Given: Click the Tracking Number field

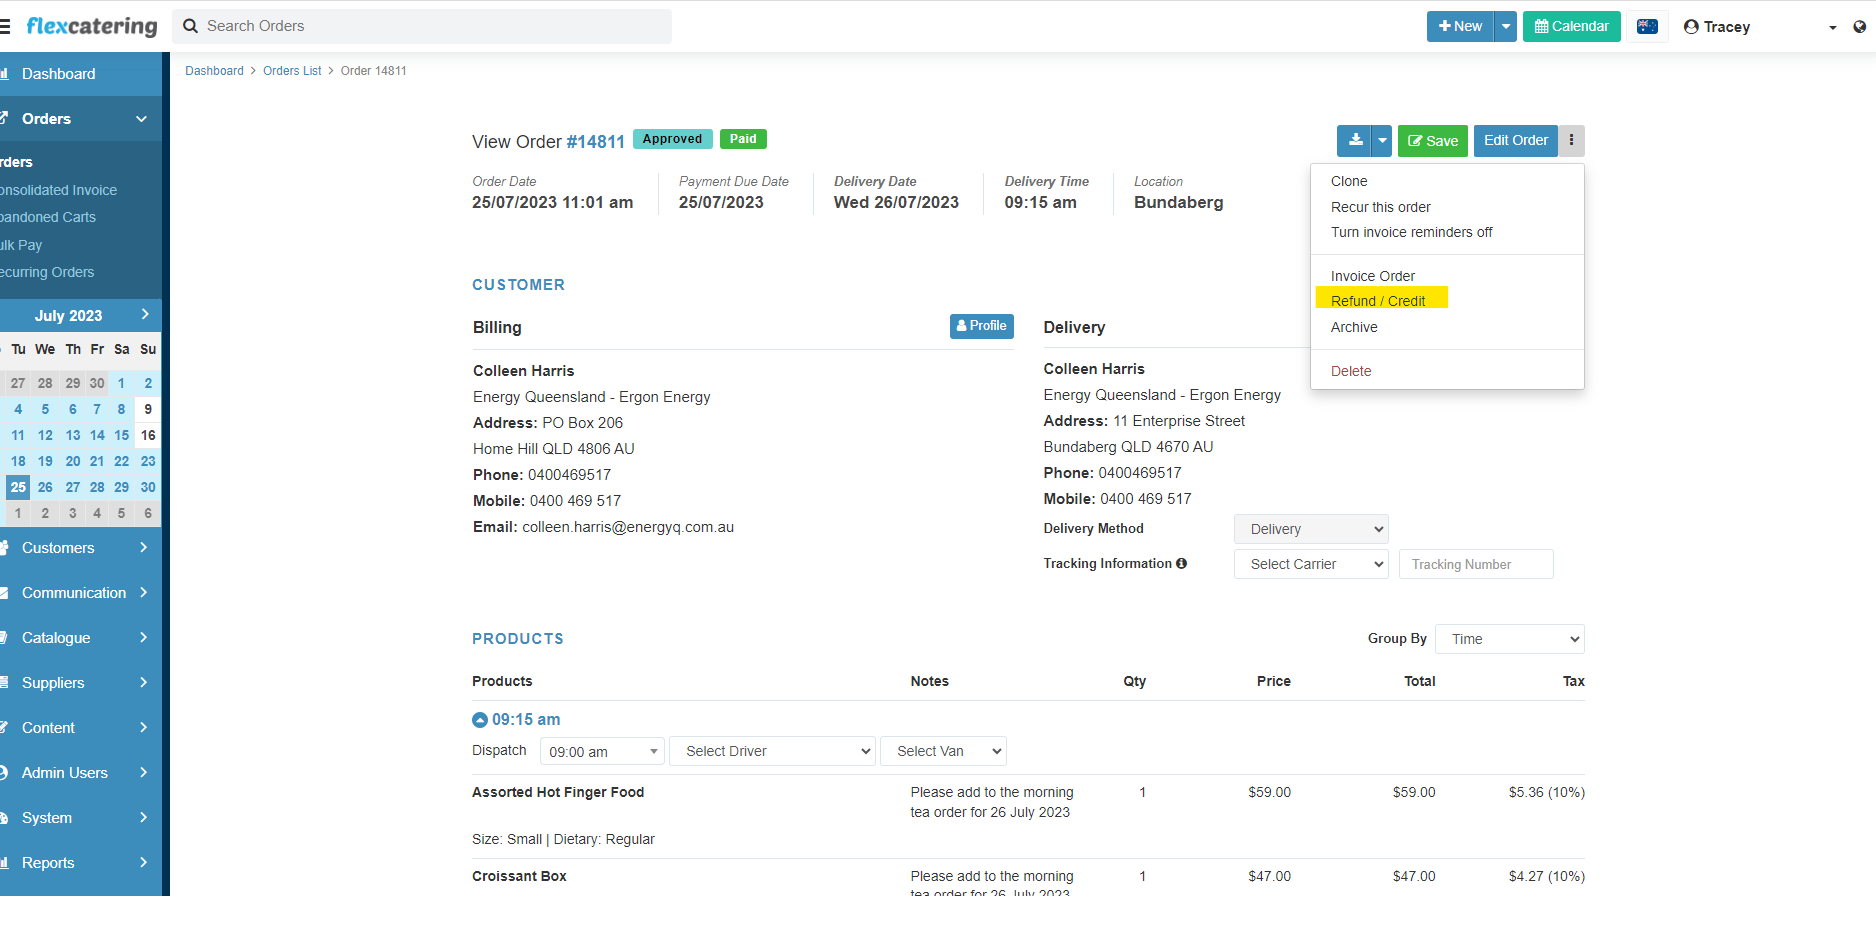Looking at the screenshot, I should [x=1476, y=564].
